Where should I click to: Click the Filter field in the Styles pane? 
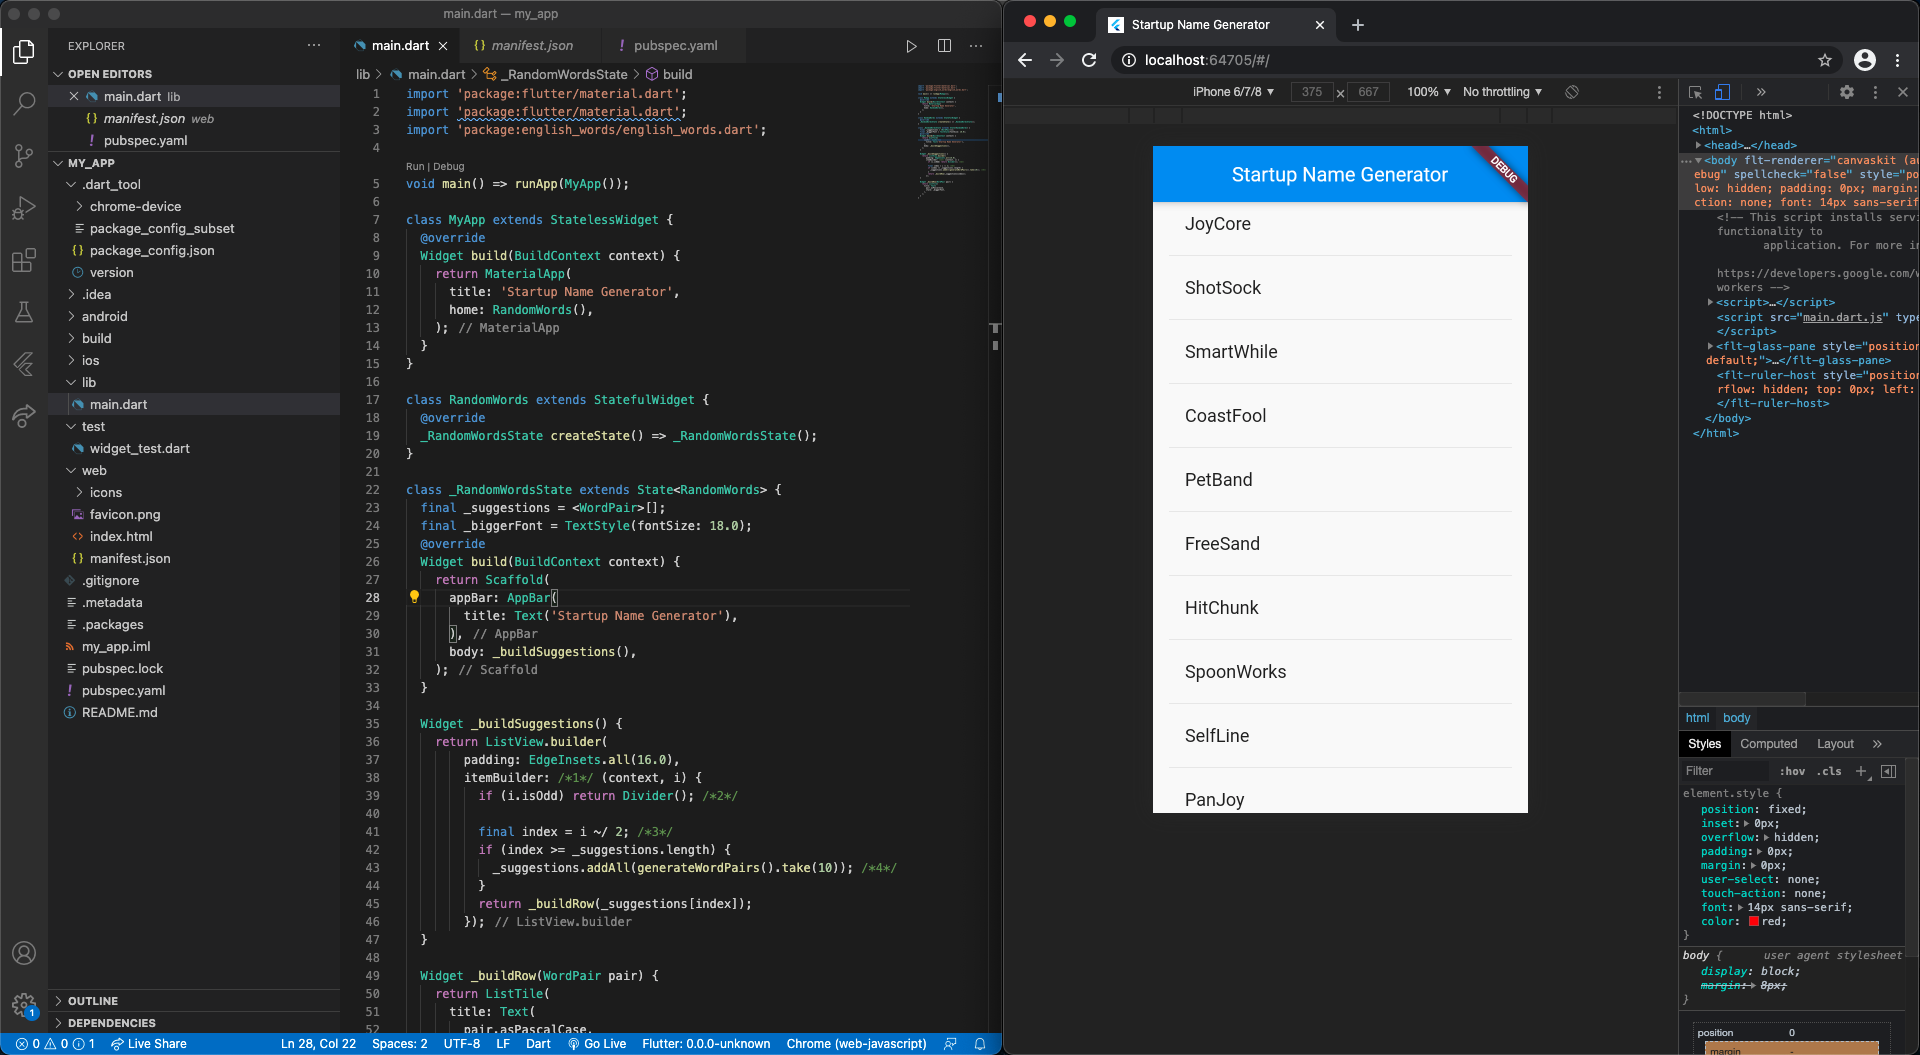tap(1726, 771)
